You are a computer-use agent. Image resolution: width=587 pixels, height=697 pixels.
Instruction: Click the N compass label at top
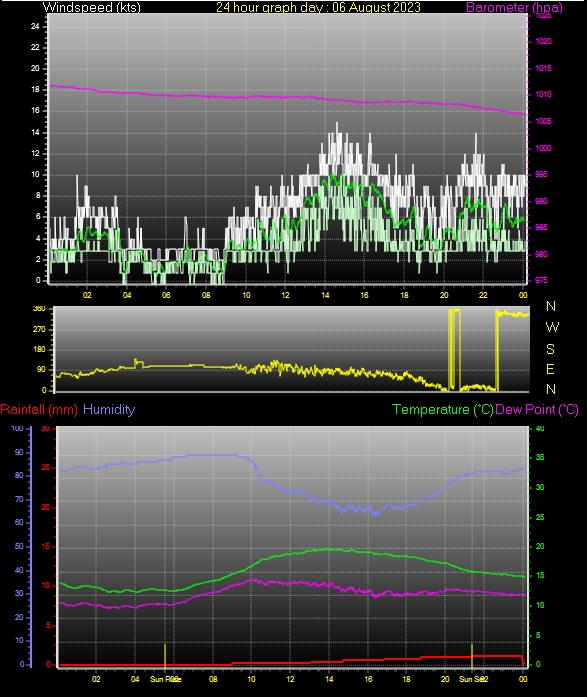pyautogui.click(x=551, y=306)
